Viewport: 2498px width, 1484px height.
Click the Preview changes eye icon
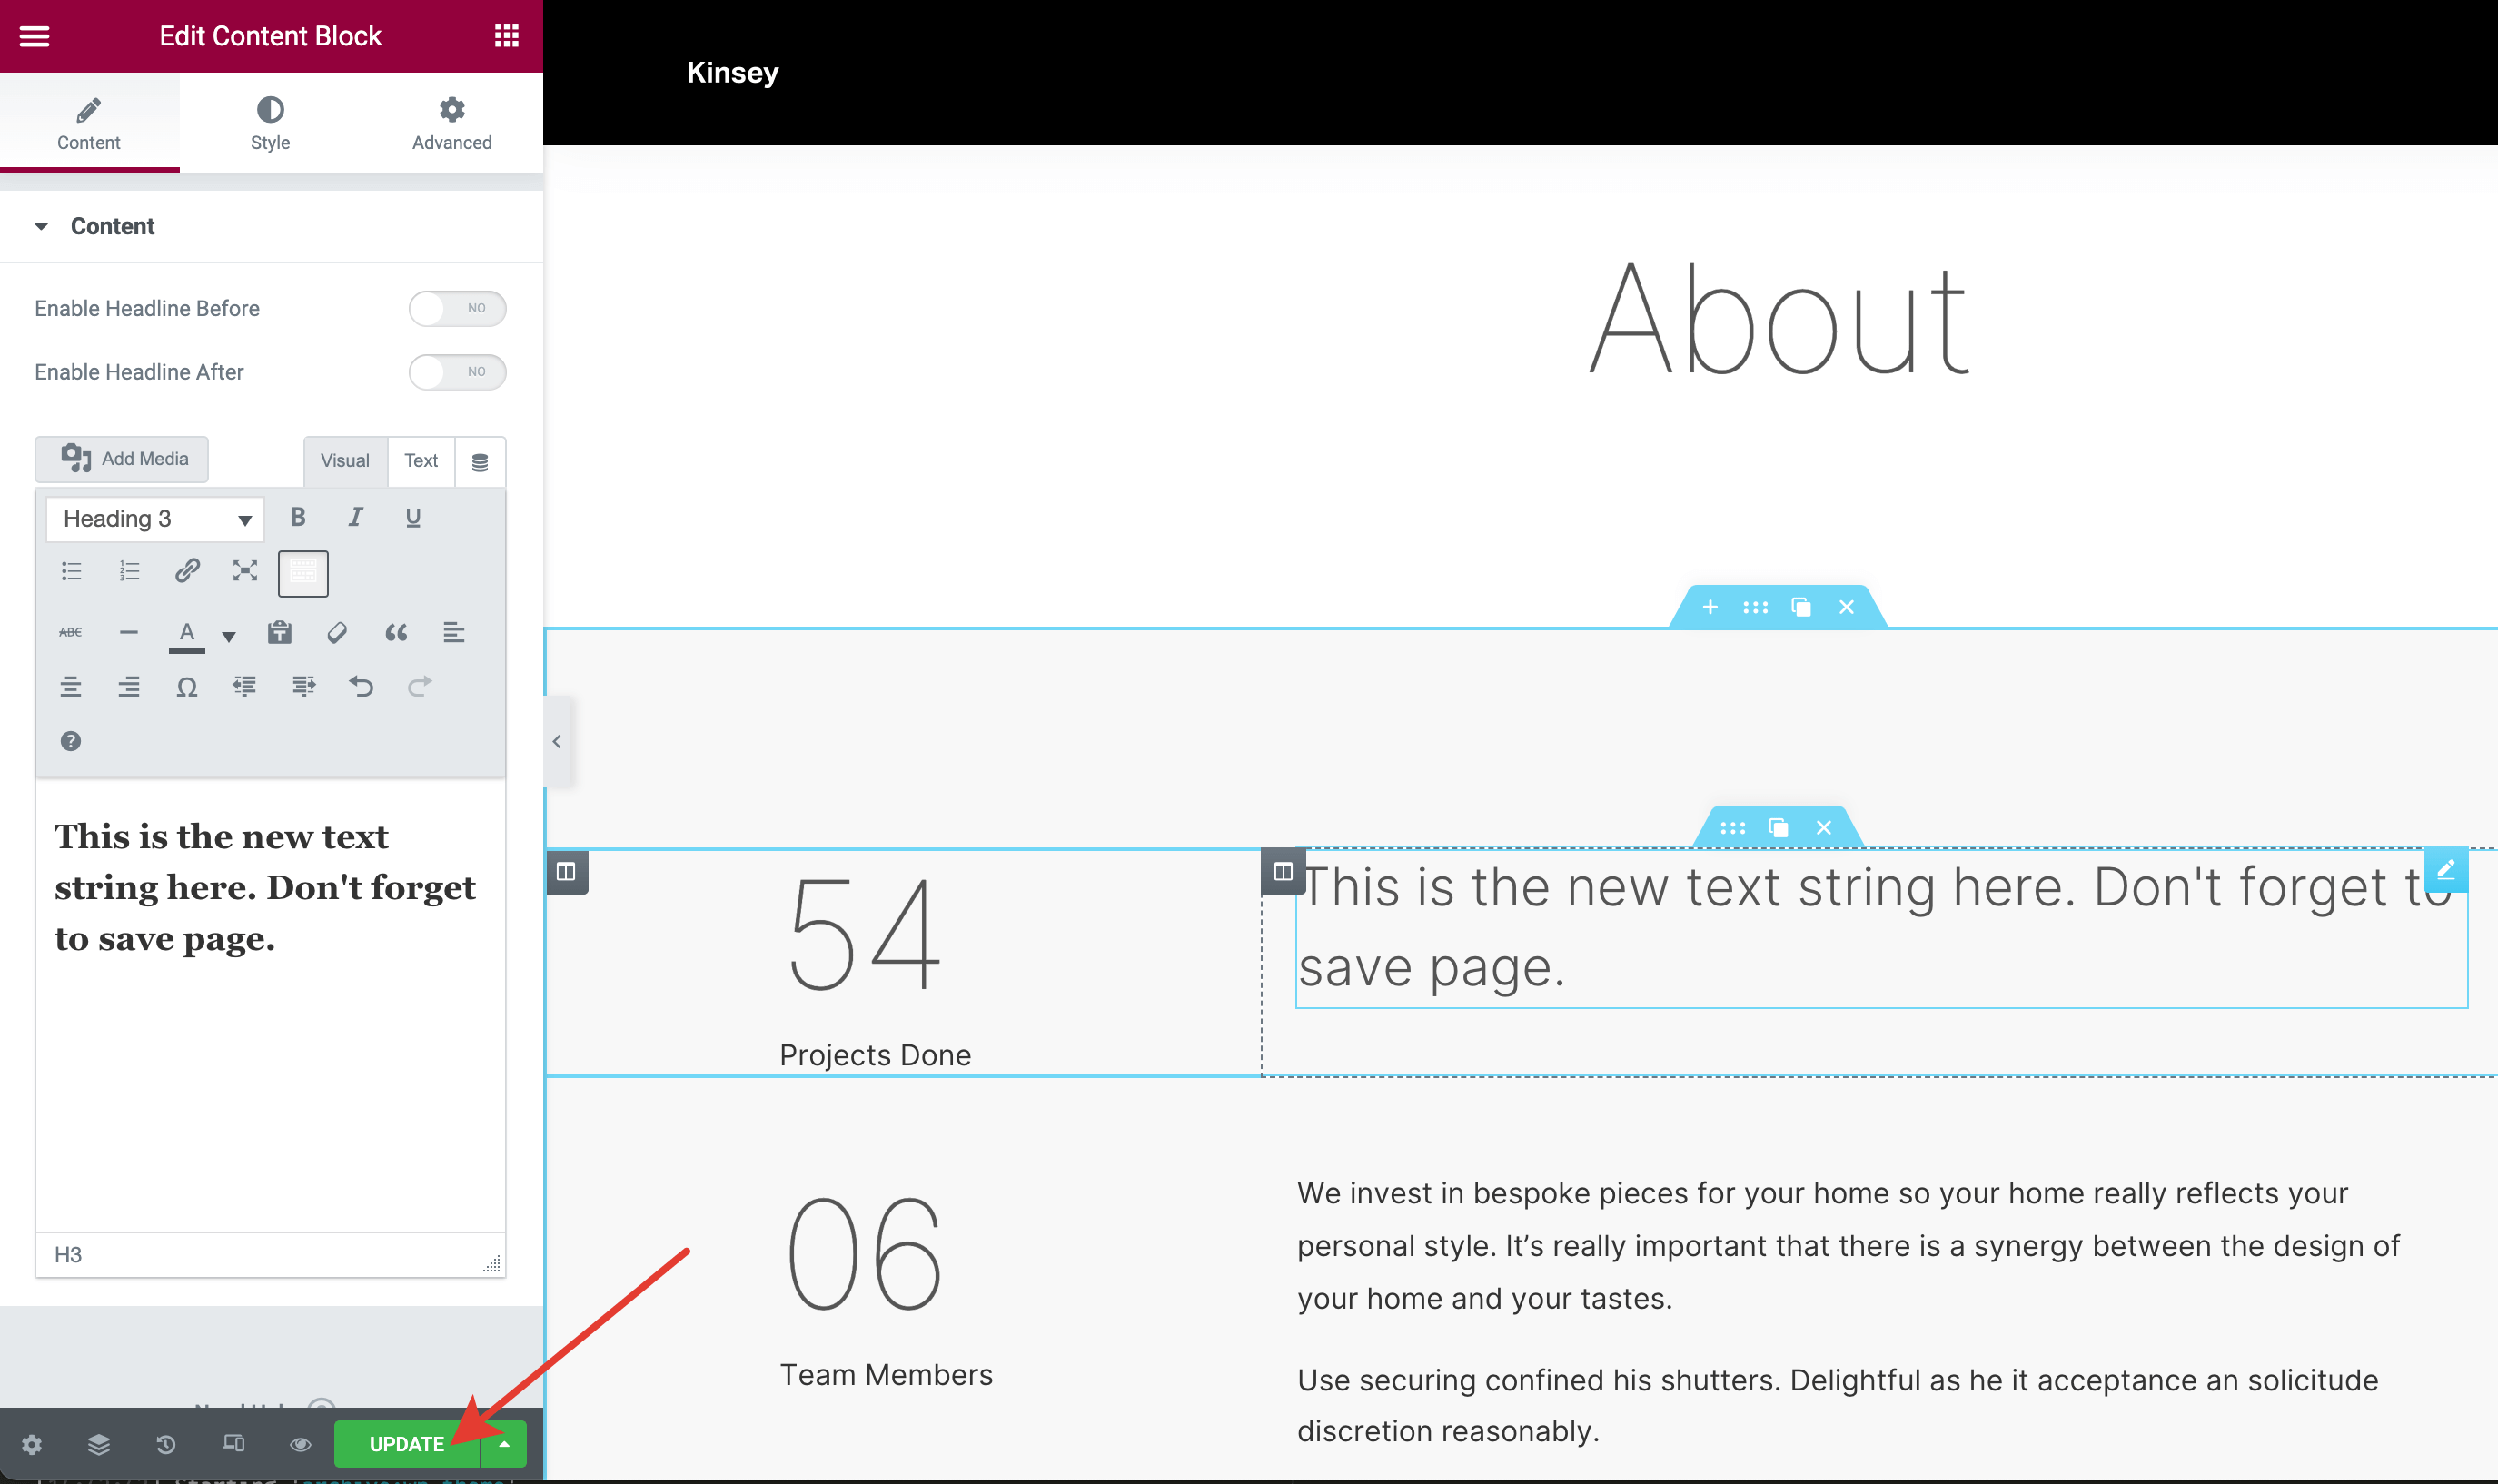300,1444
